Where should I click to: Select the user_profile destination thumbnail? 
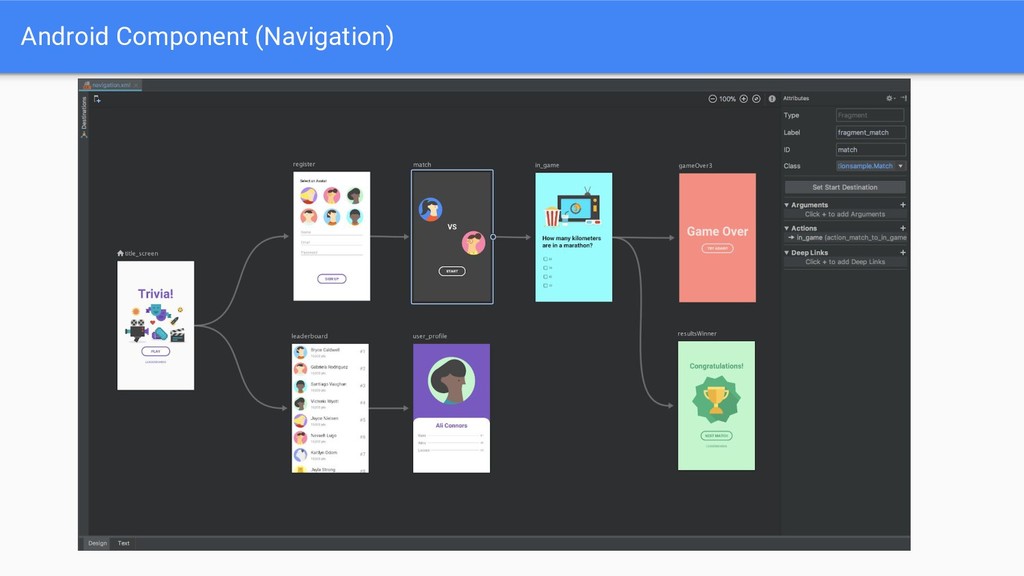[451, 408]
